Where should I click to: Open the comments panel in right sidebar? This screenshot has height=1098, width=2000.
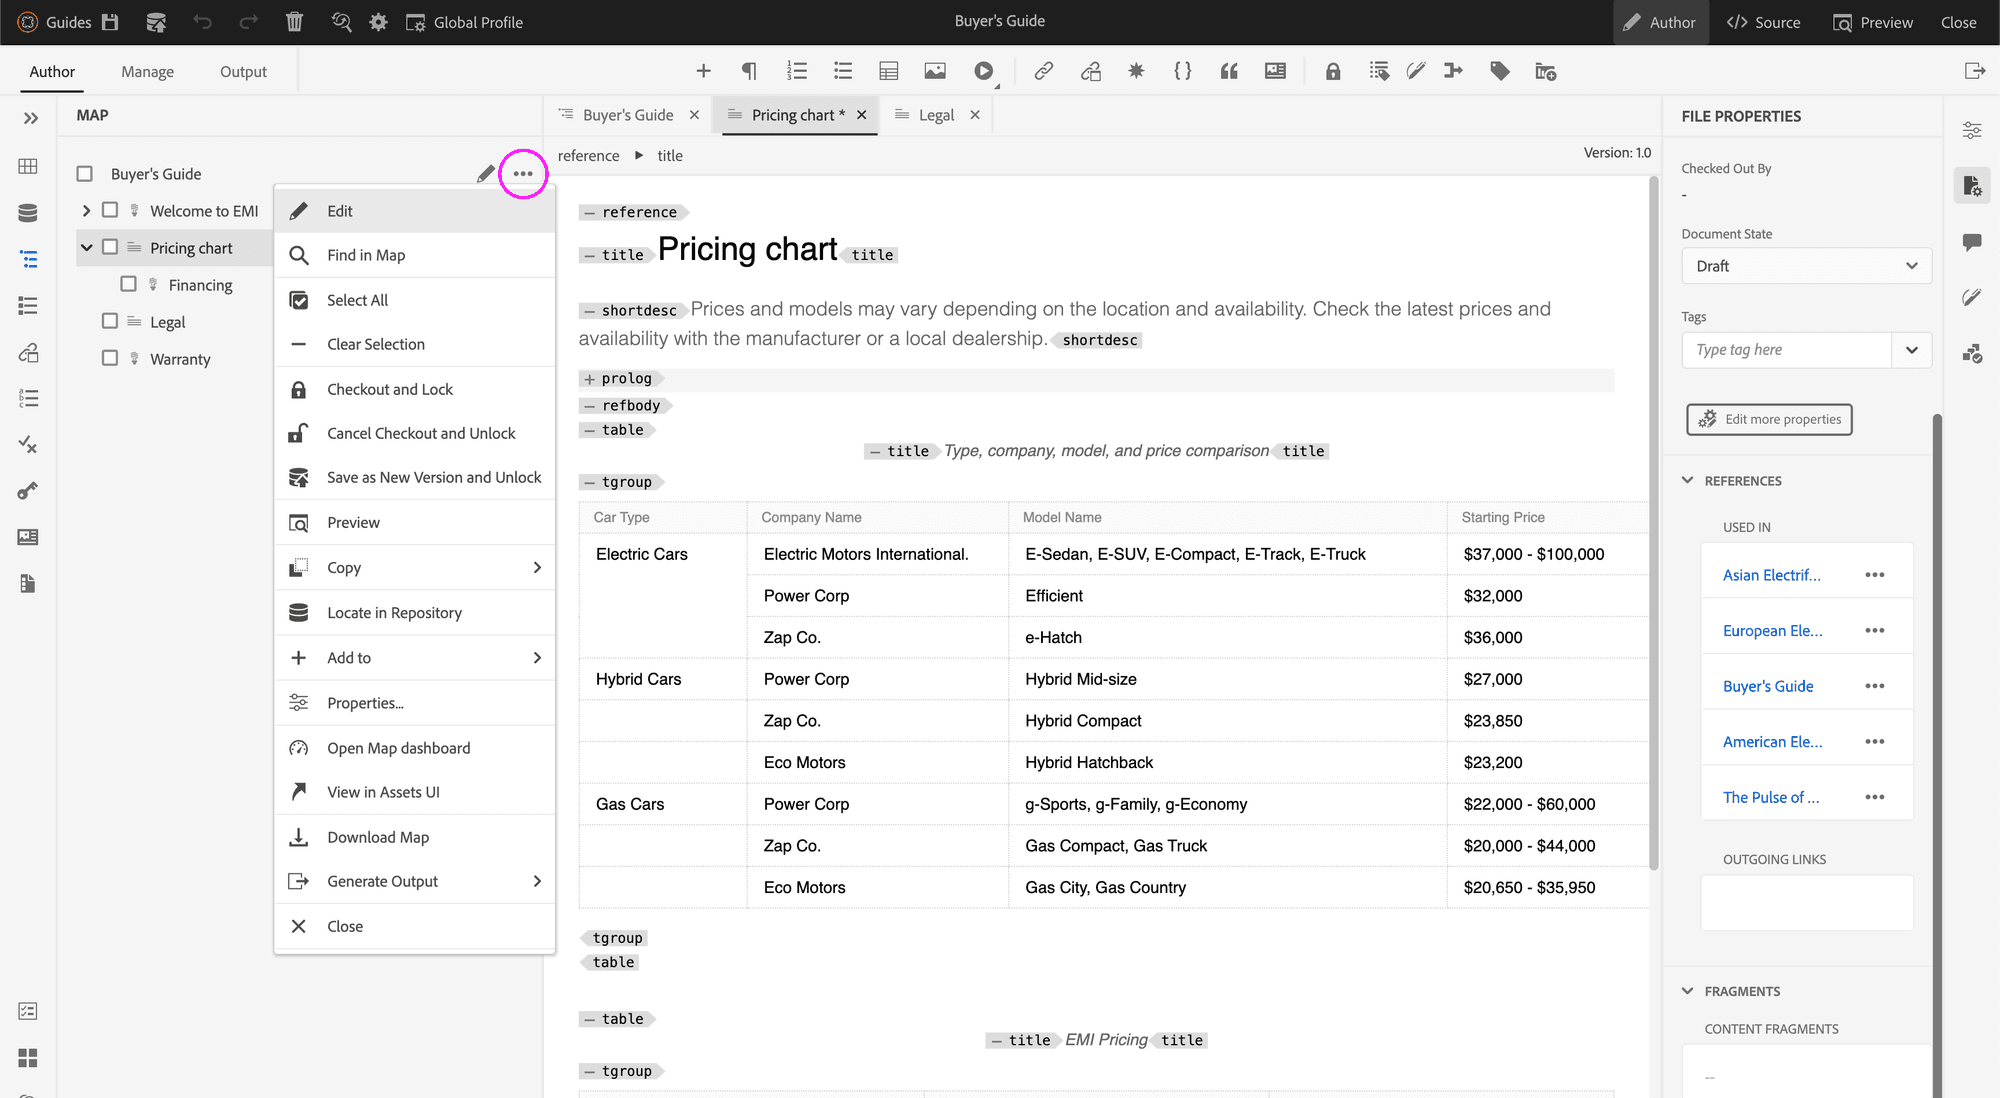tap(1972, 242)
